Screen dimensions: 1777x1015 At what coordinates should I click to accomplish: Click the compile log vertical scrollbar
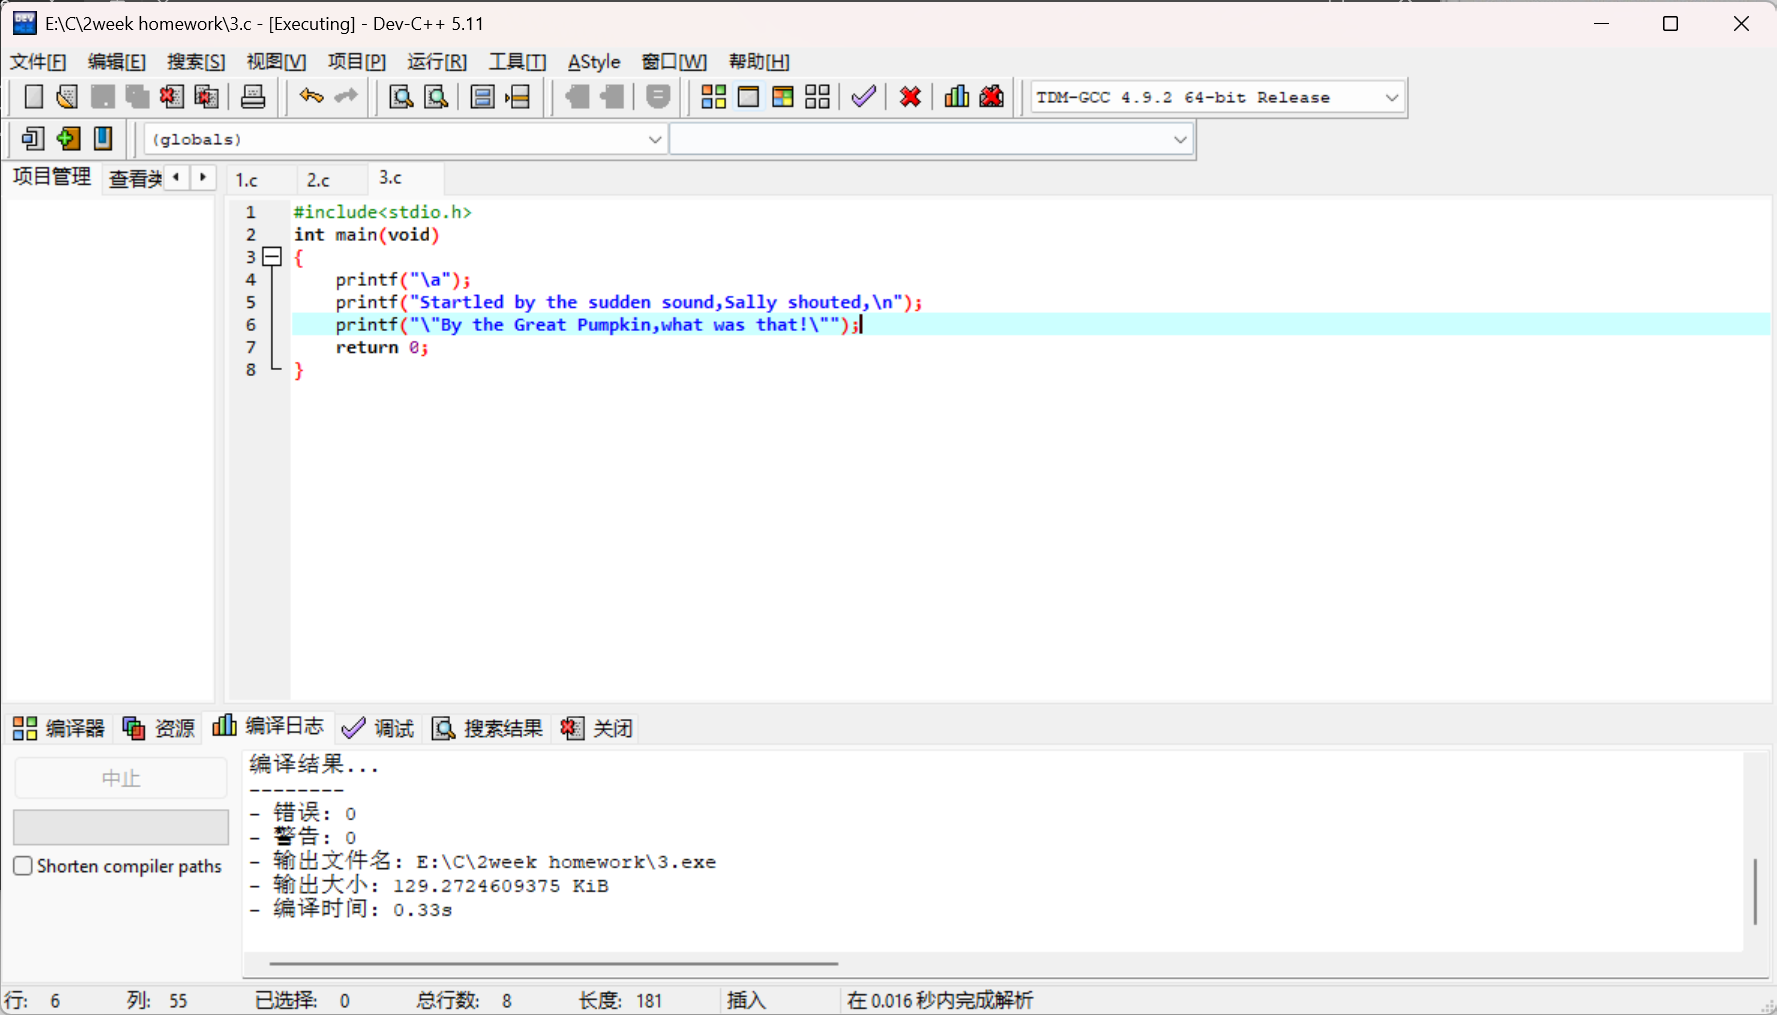coord(1755,891)
